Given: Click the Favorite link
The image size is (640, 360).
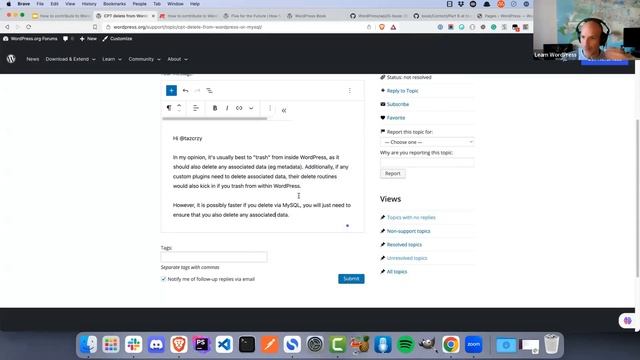Looking at the screenshot, I should pyautogui.click(x=396, y=118).
